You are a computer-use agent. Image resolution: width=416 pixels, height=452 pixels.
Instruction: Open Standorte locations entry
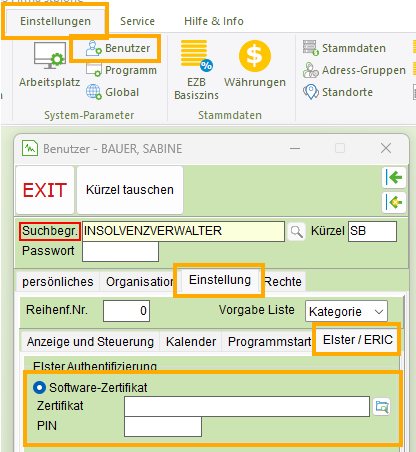tap(337, 92)
